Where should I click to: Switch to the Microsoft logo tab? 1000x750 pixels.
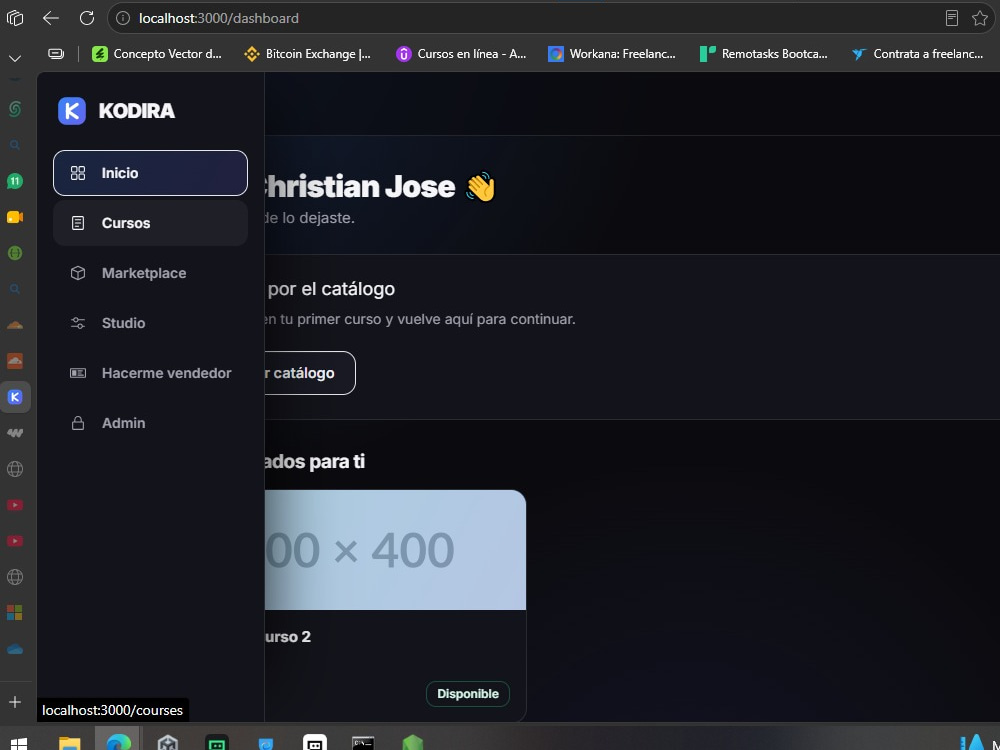(x=15, y=613)
